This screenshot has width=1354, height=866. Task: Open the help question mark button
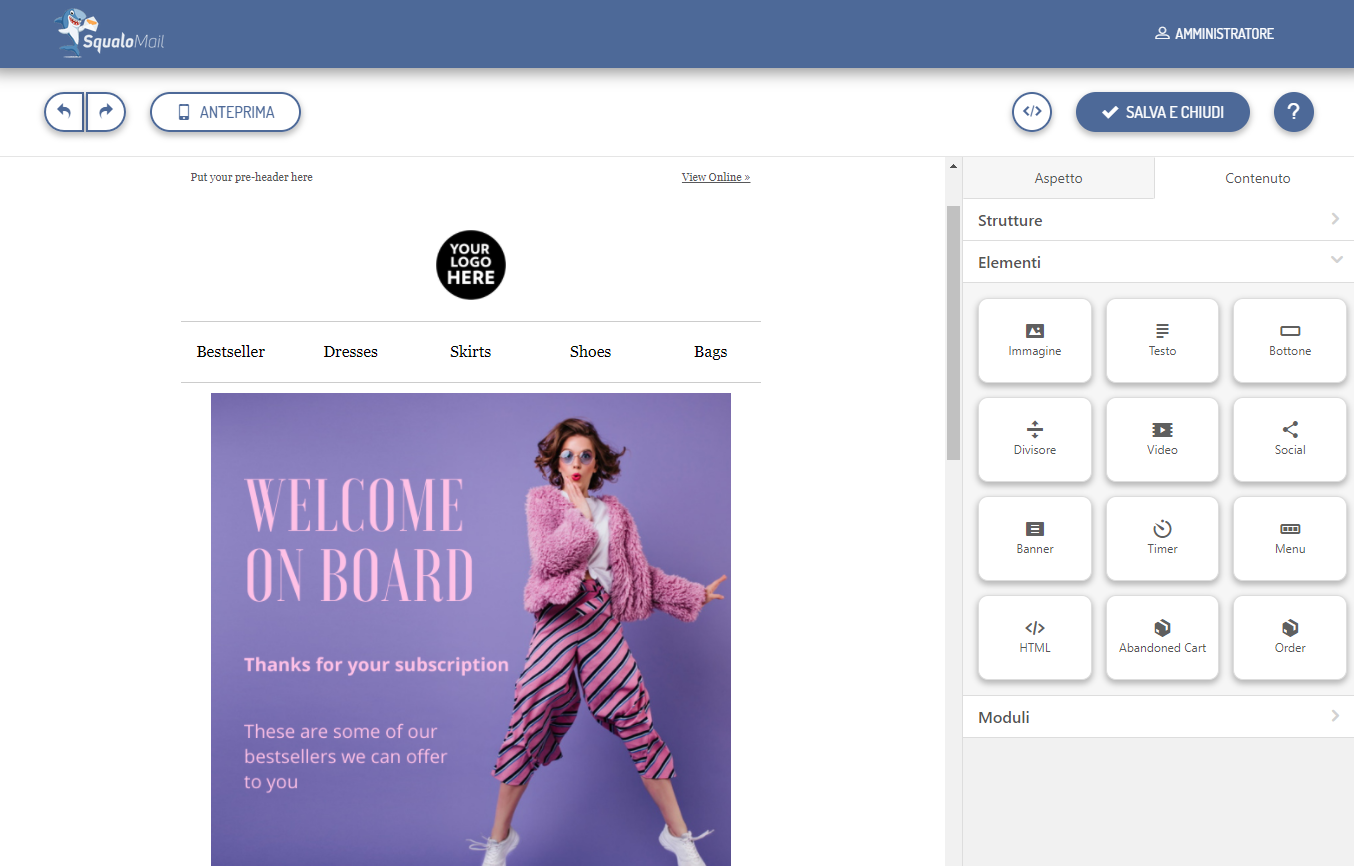pyautogui.click(x=1293, y=112)
